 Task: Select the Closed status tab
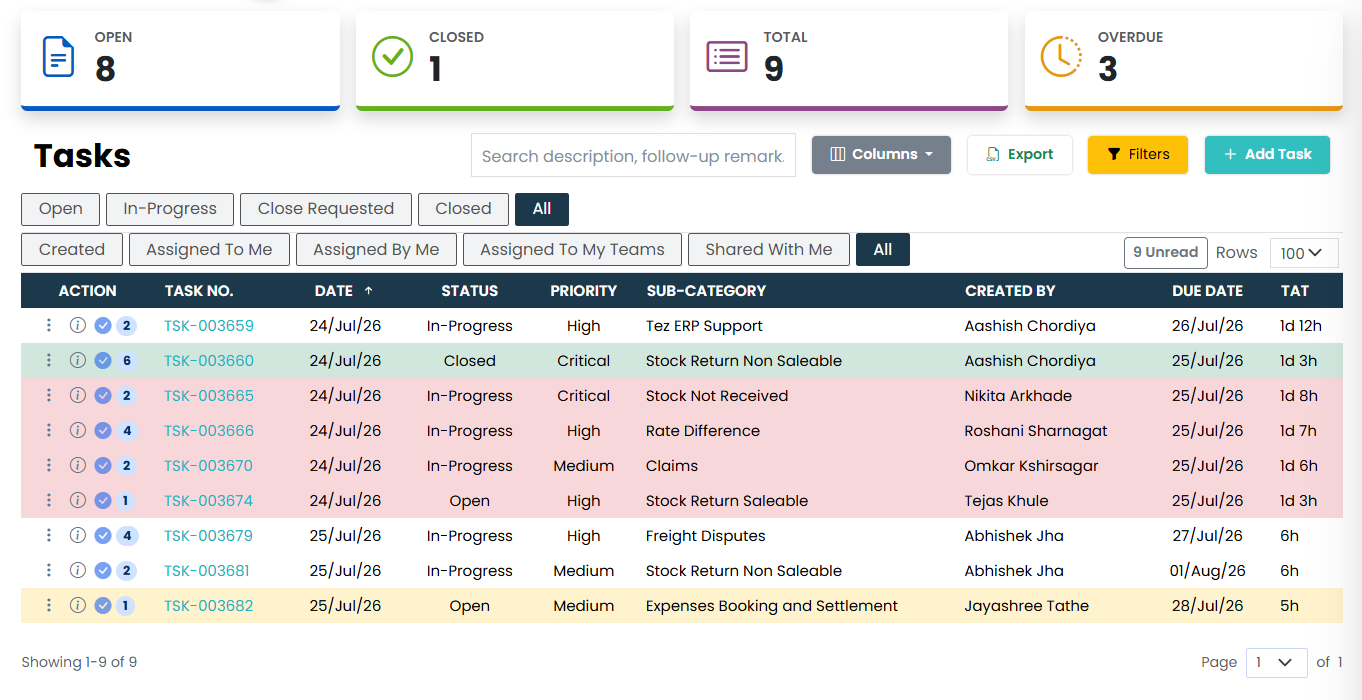(x=463, y=209)
